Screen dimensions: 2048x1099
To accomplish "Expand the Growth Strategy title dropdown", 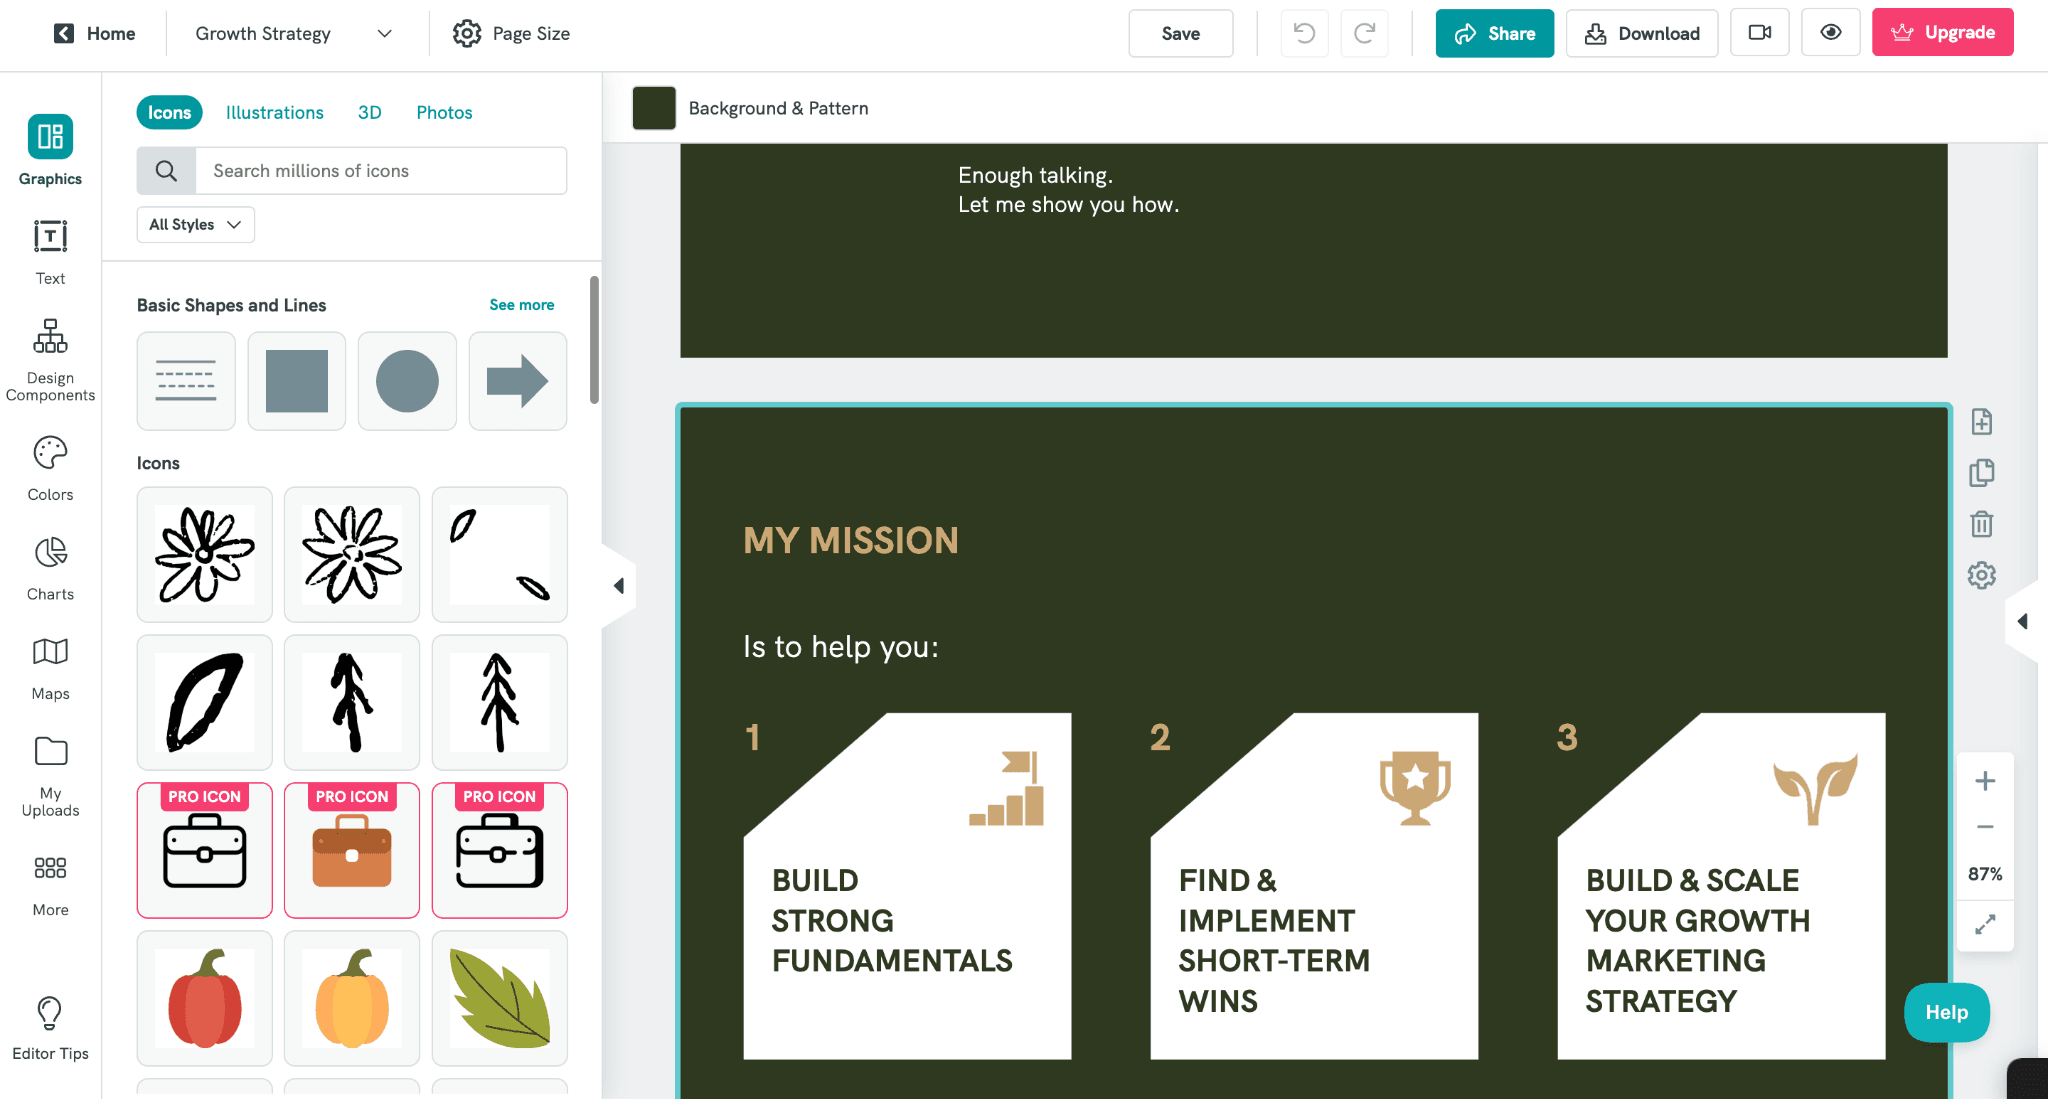I will (x=385, y=33).
